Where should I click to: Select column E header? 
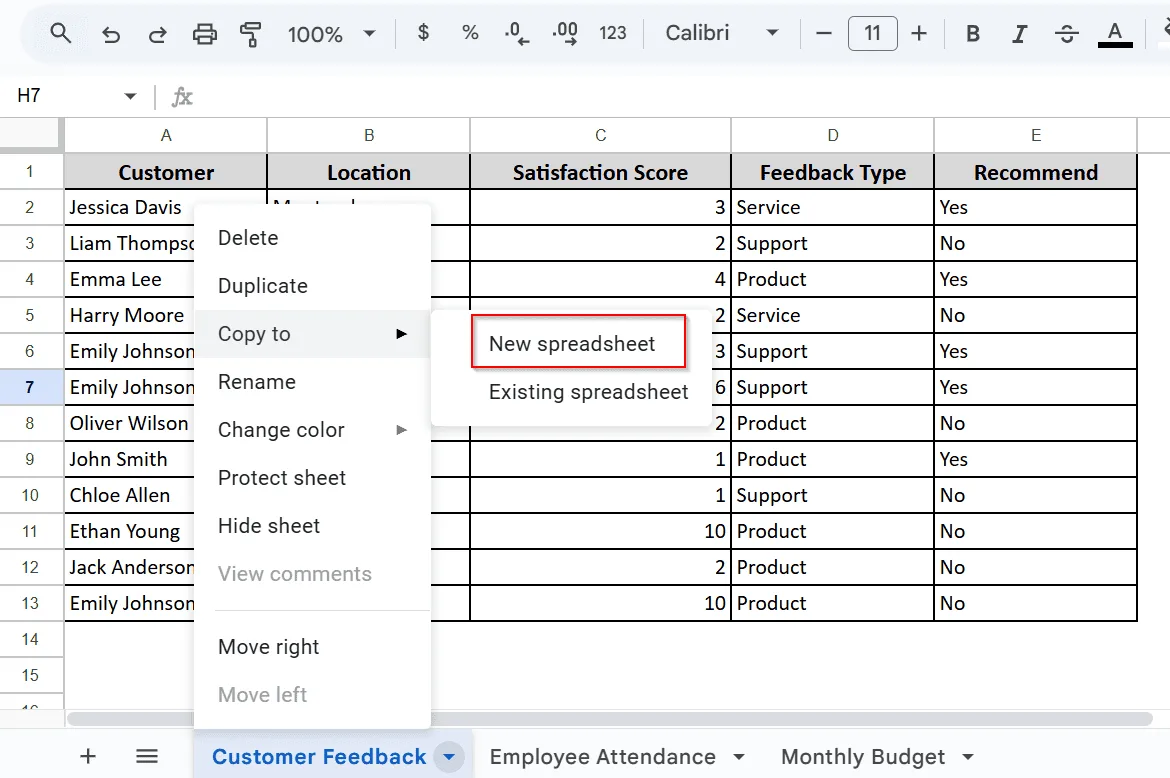[1036, 135]
